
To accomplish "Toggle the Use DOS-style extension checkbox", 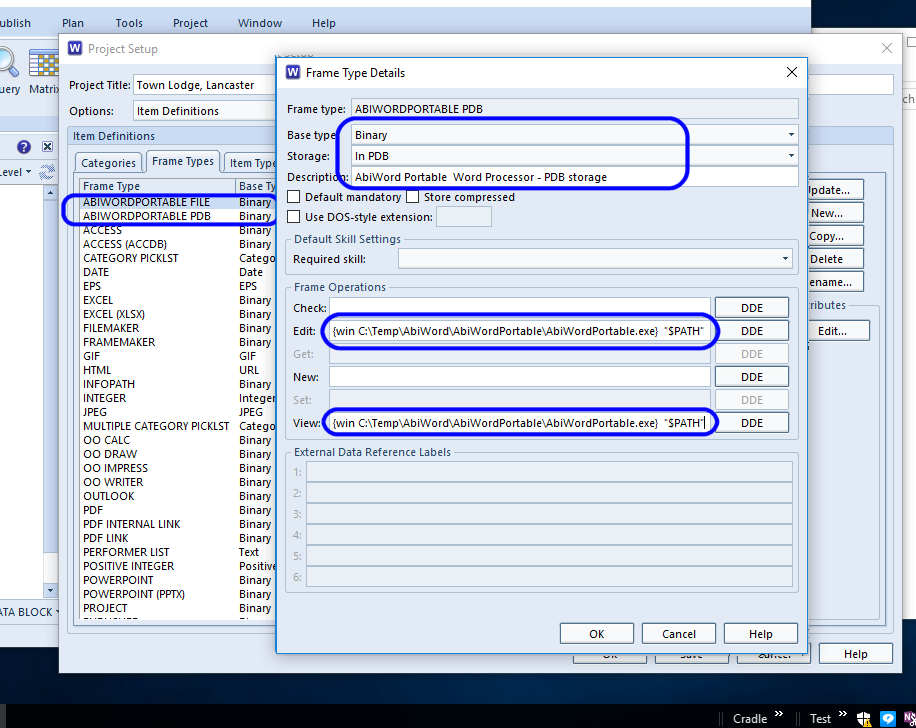I will click(294, 217).
